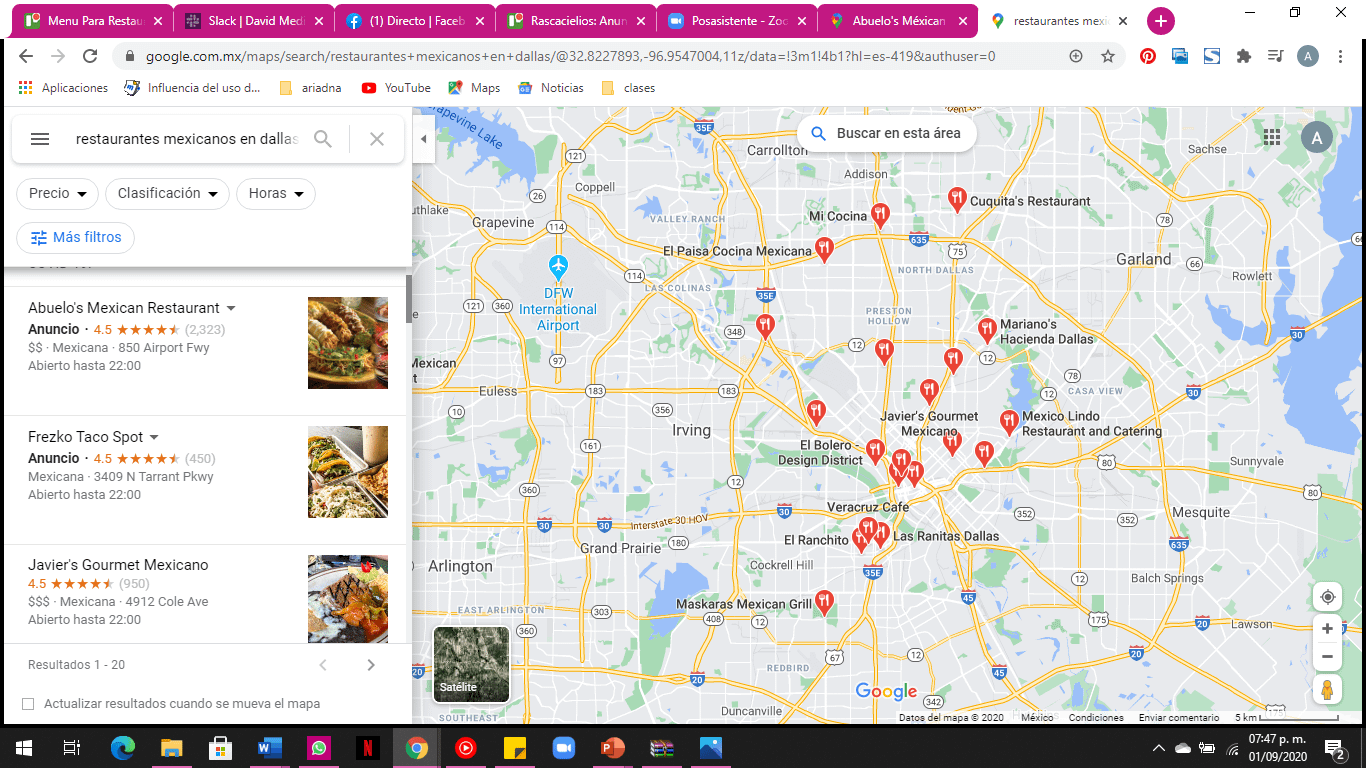
Task: Switch to Posasistente Zoom tab
Action: [x=737, y=21]
